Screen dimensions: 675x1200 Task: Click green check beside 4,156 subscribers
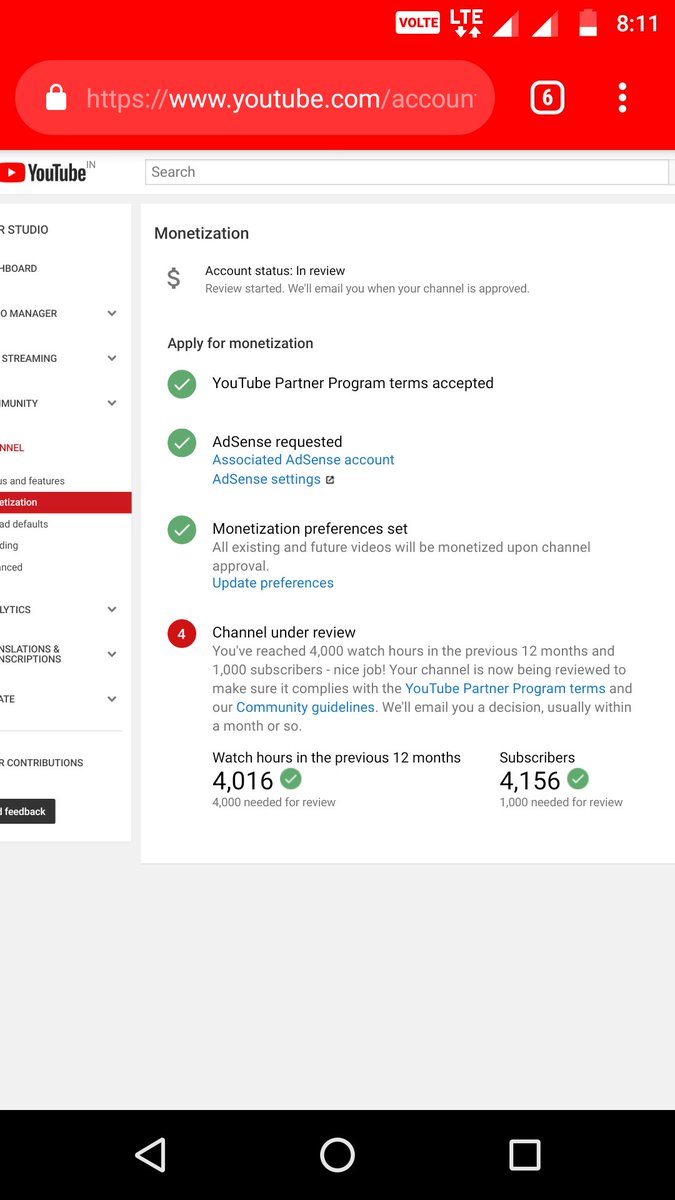point(578,778)
